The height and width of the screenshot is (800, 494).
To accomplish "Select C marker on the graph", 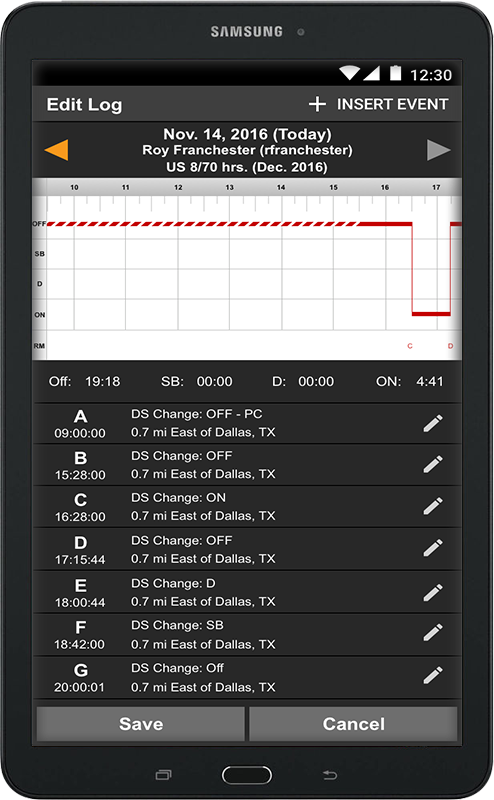I will click(410, 346).
